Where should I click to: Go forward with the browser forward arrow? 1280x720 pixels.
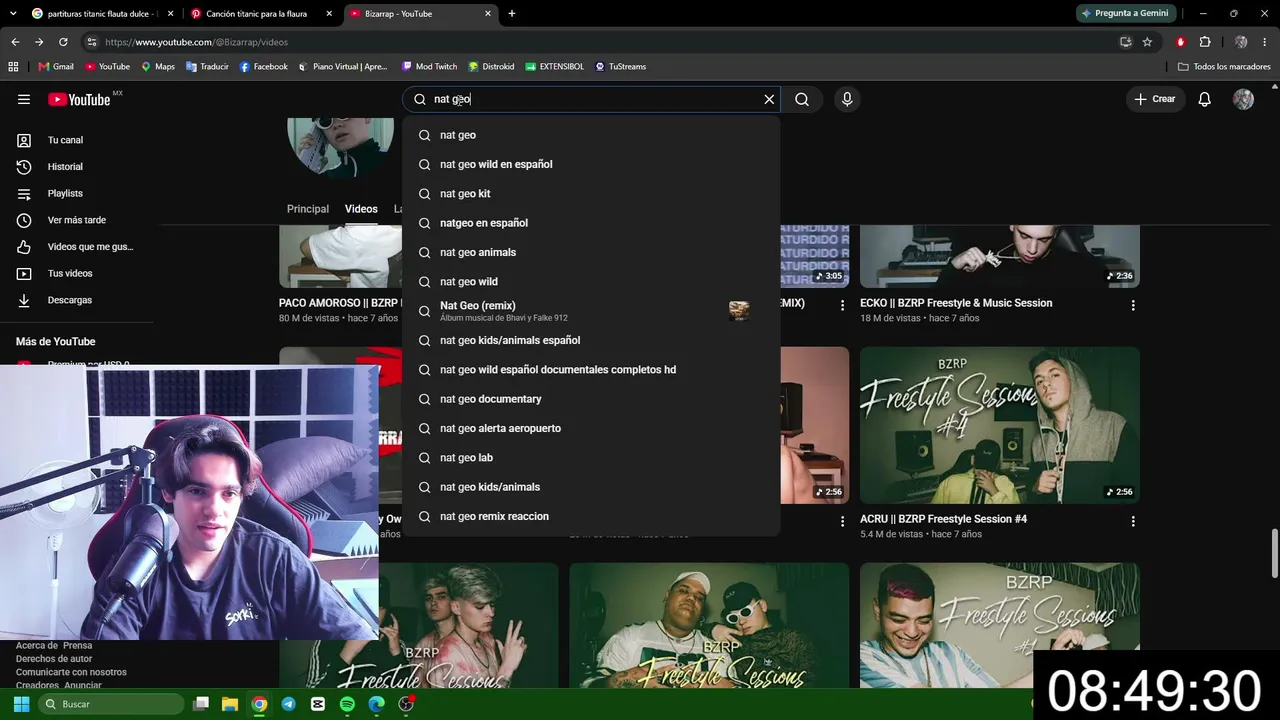coord(39,42)
